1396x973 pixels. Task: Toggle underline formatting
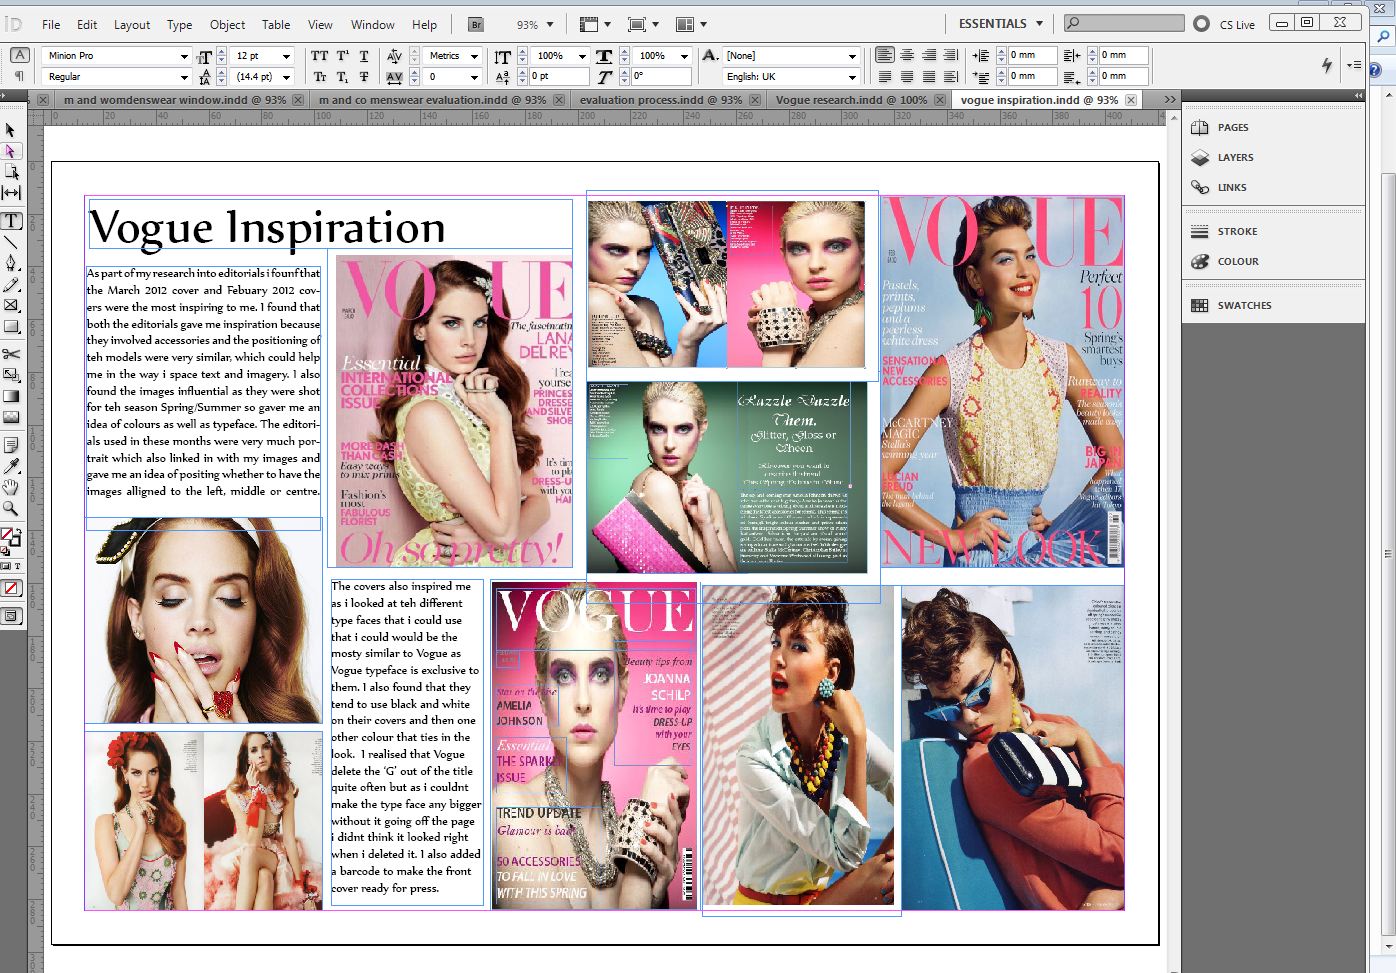(x=364, y=56)
